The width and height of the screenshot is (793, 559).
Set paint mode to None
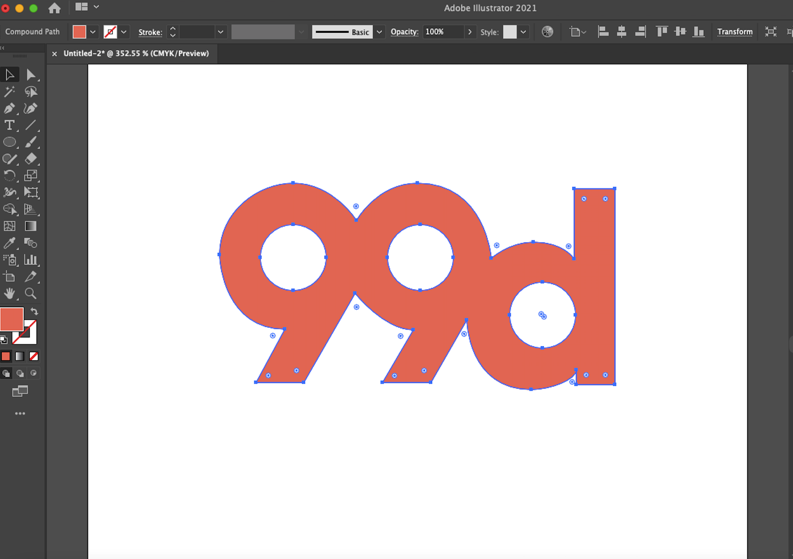point(34,356)
